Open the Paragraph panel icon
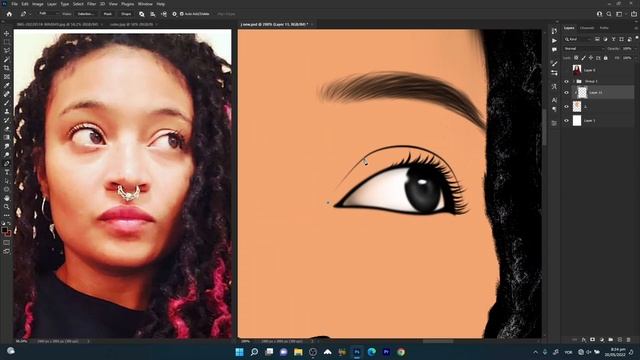 click(554, 109)
